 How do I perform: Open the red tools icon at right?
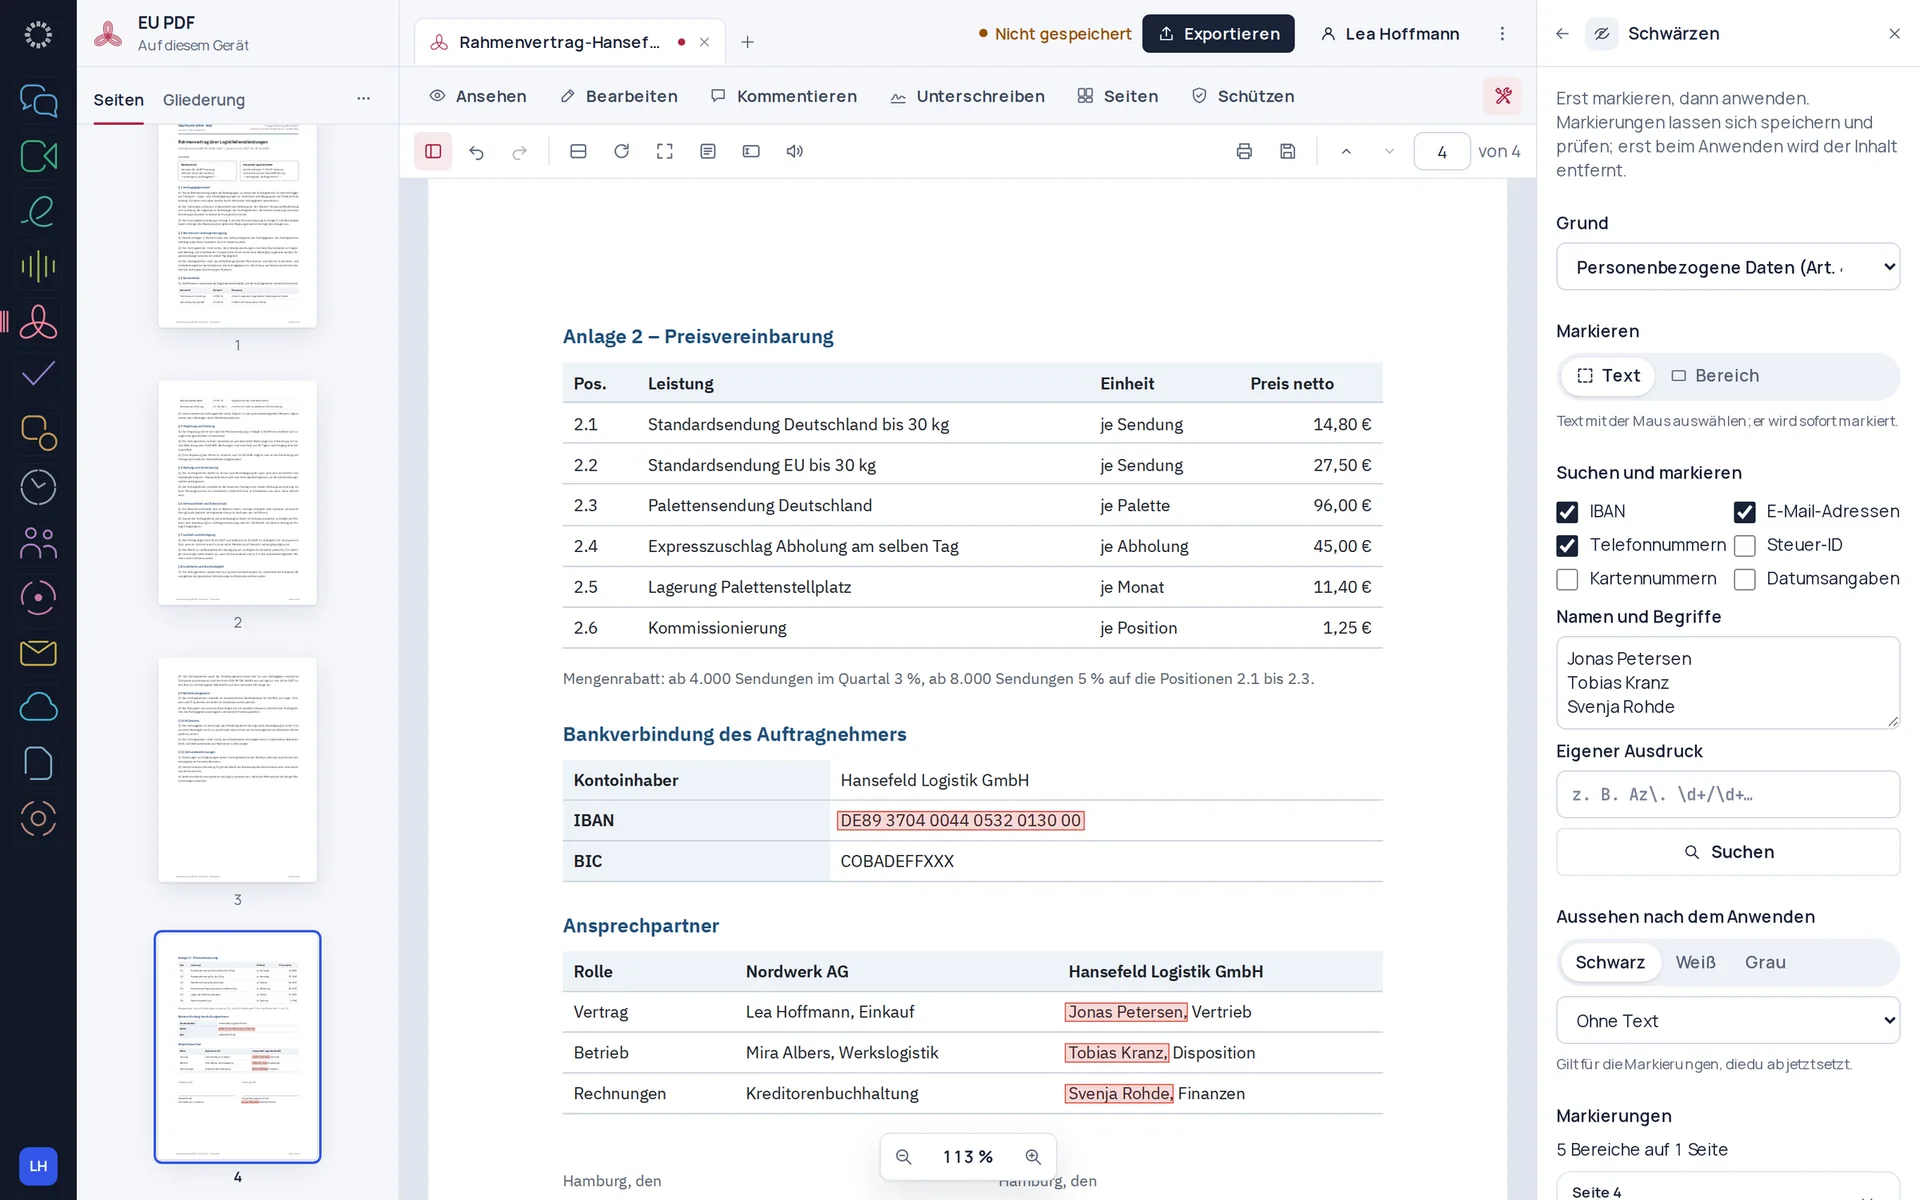pos(1502,96)
